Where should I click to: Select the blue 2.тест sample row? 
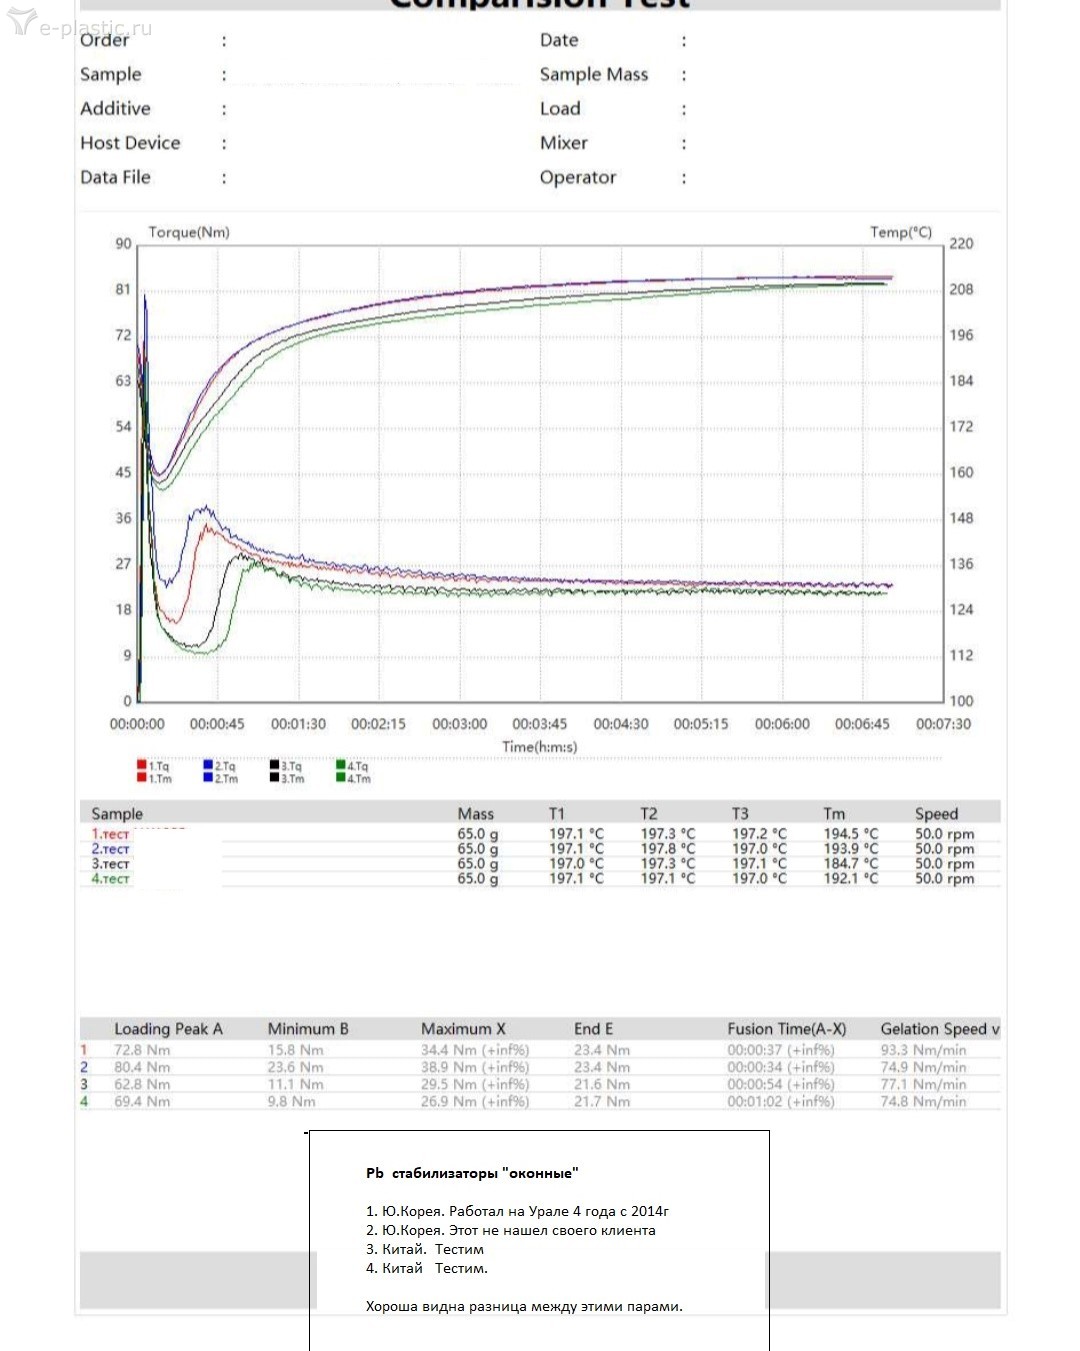[110, 849]
